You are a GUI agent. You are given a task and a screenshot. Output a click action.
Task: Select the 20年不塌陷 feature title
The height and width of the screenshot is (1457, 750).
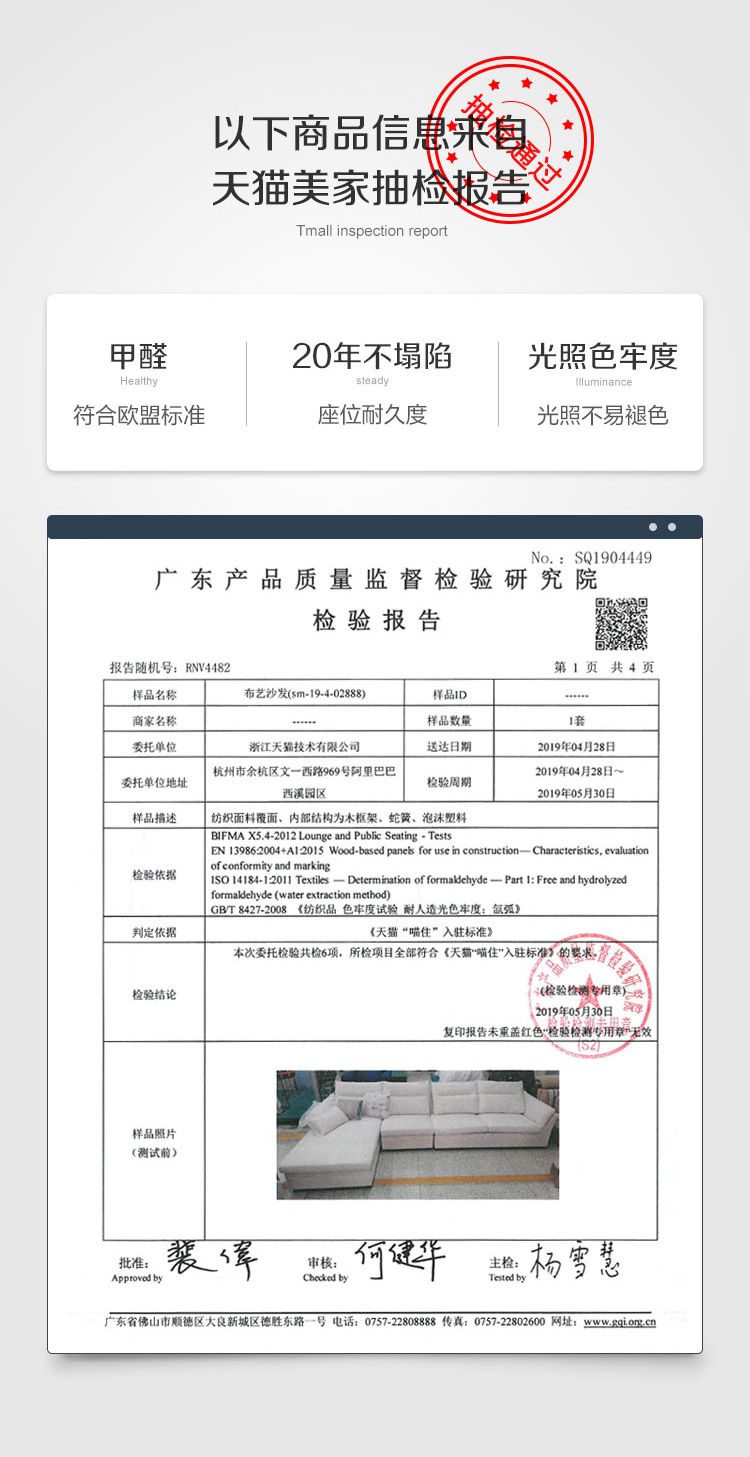372,355
